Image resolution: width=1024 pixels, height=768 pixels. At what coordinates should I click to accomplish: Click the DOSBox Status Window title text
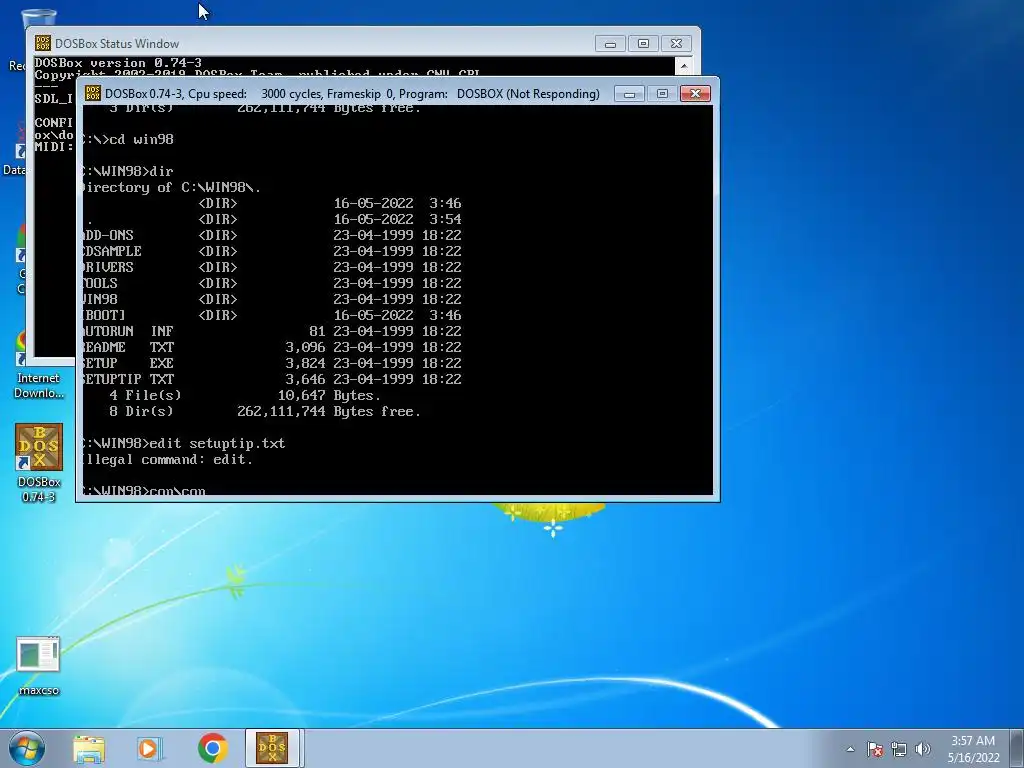(117, 44)
